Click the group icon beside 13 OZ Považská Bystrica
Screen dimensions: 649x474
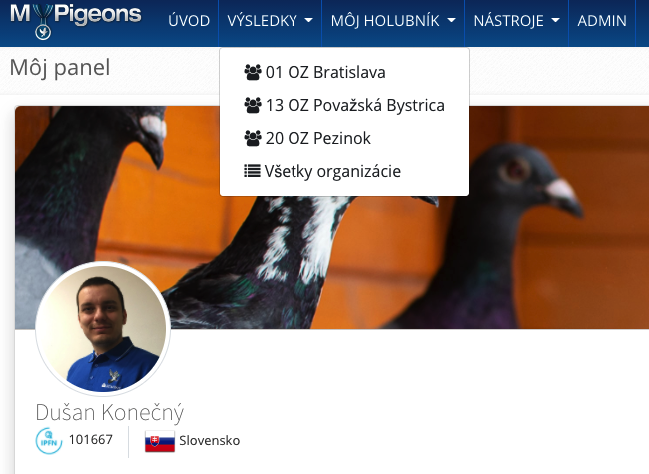point(252,105)
